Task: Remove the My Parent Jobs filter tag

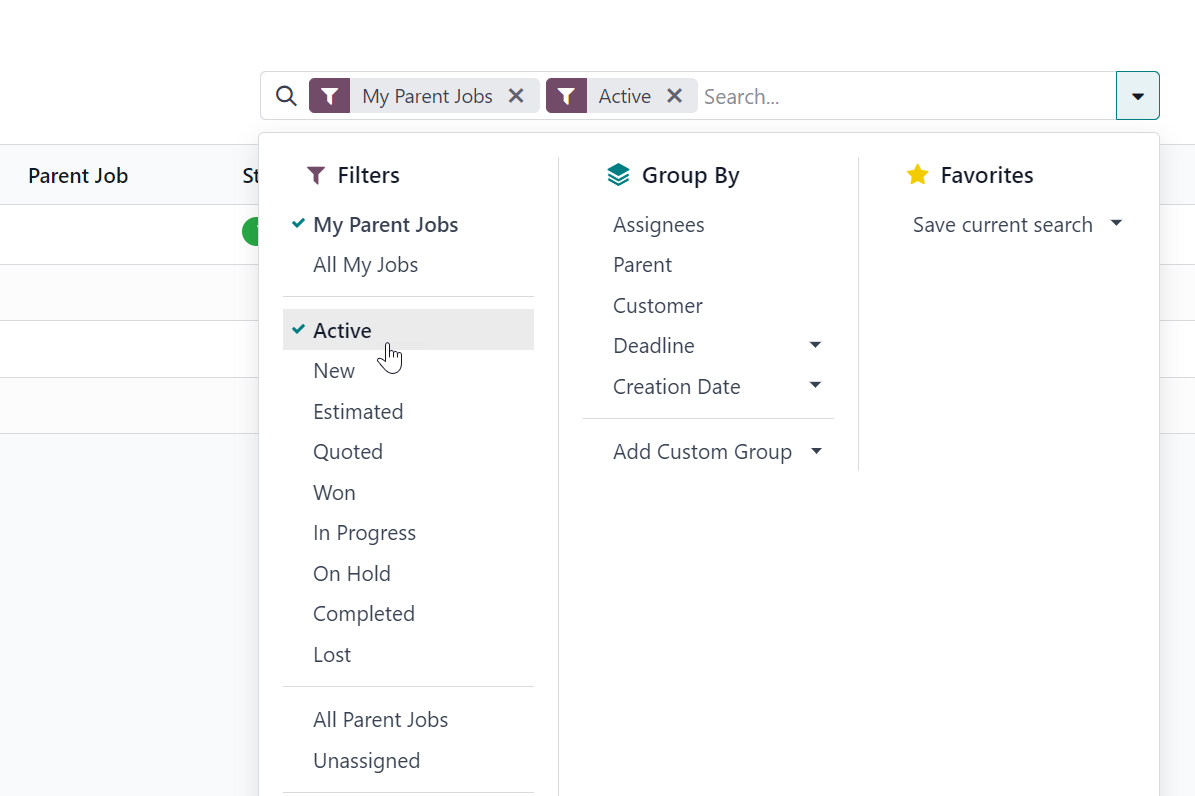Action: [516, 96]
